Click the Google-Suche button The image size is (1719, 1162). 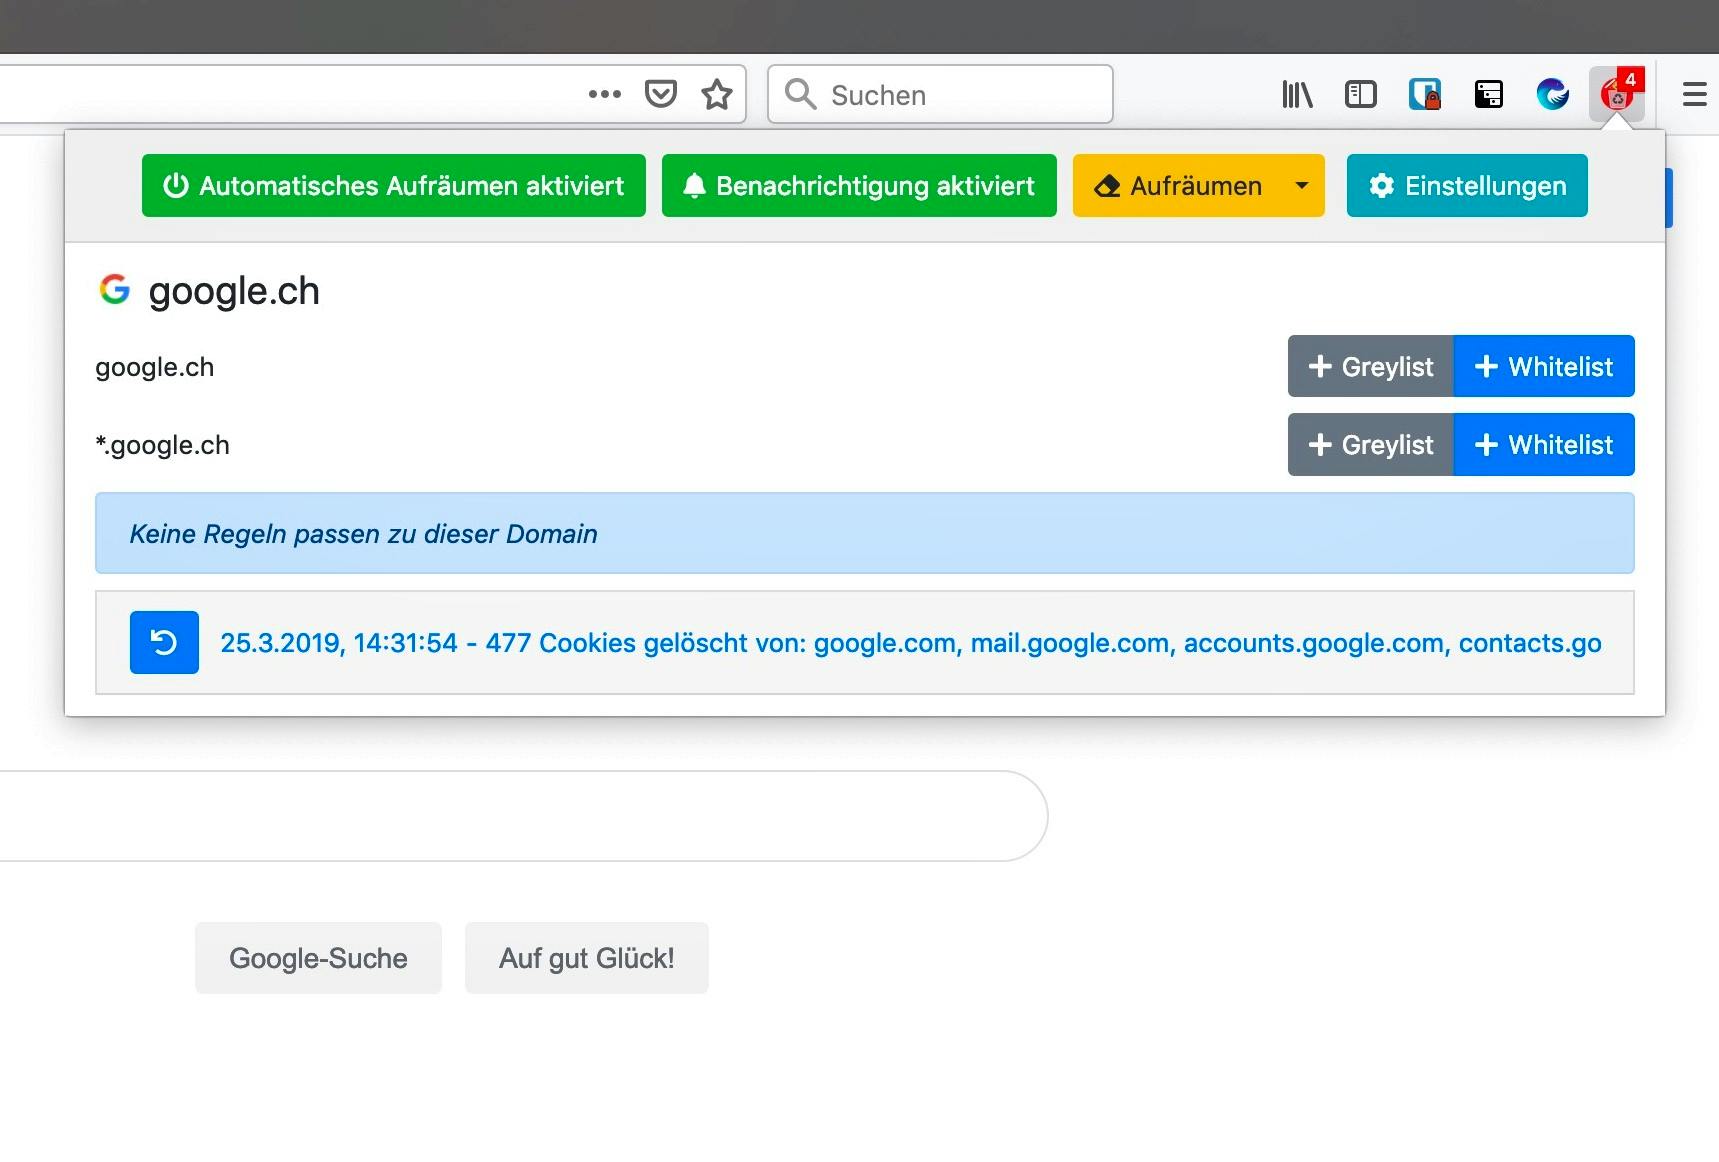(318, 958)
